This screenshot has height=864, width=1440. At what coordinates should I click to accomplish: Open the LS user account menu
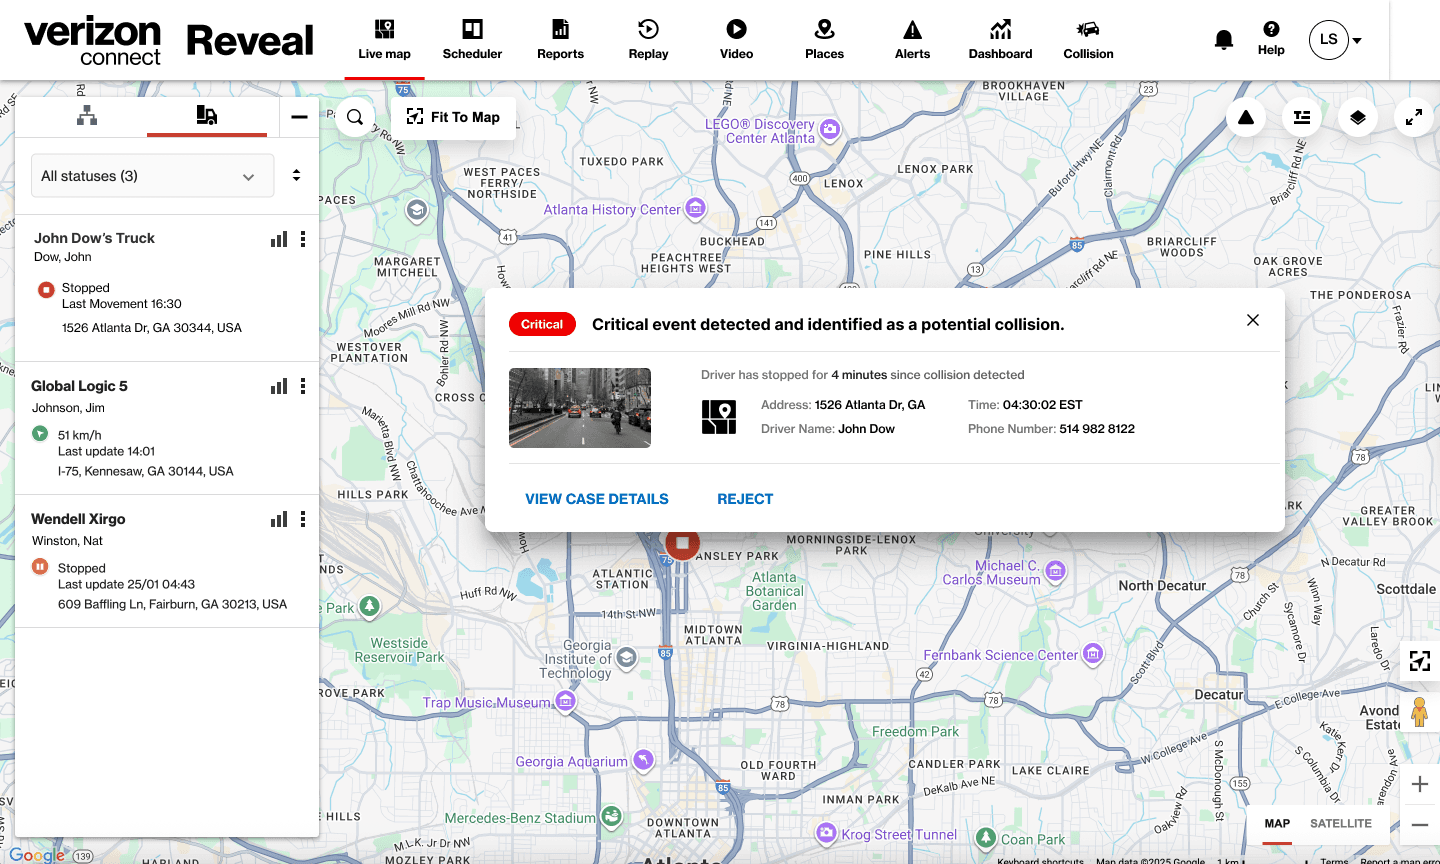click(x=1336, y=40)
